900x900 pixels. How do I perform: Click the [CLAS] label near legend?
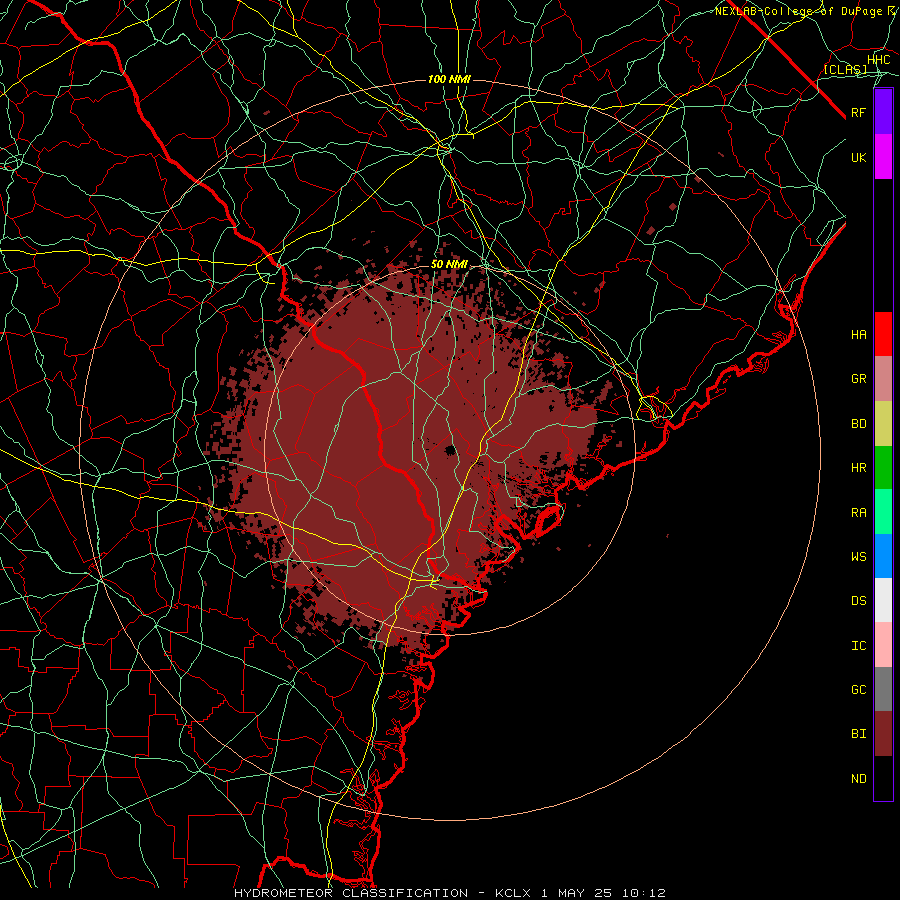[845, 69]
